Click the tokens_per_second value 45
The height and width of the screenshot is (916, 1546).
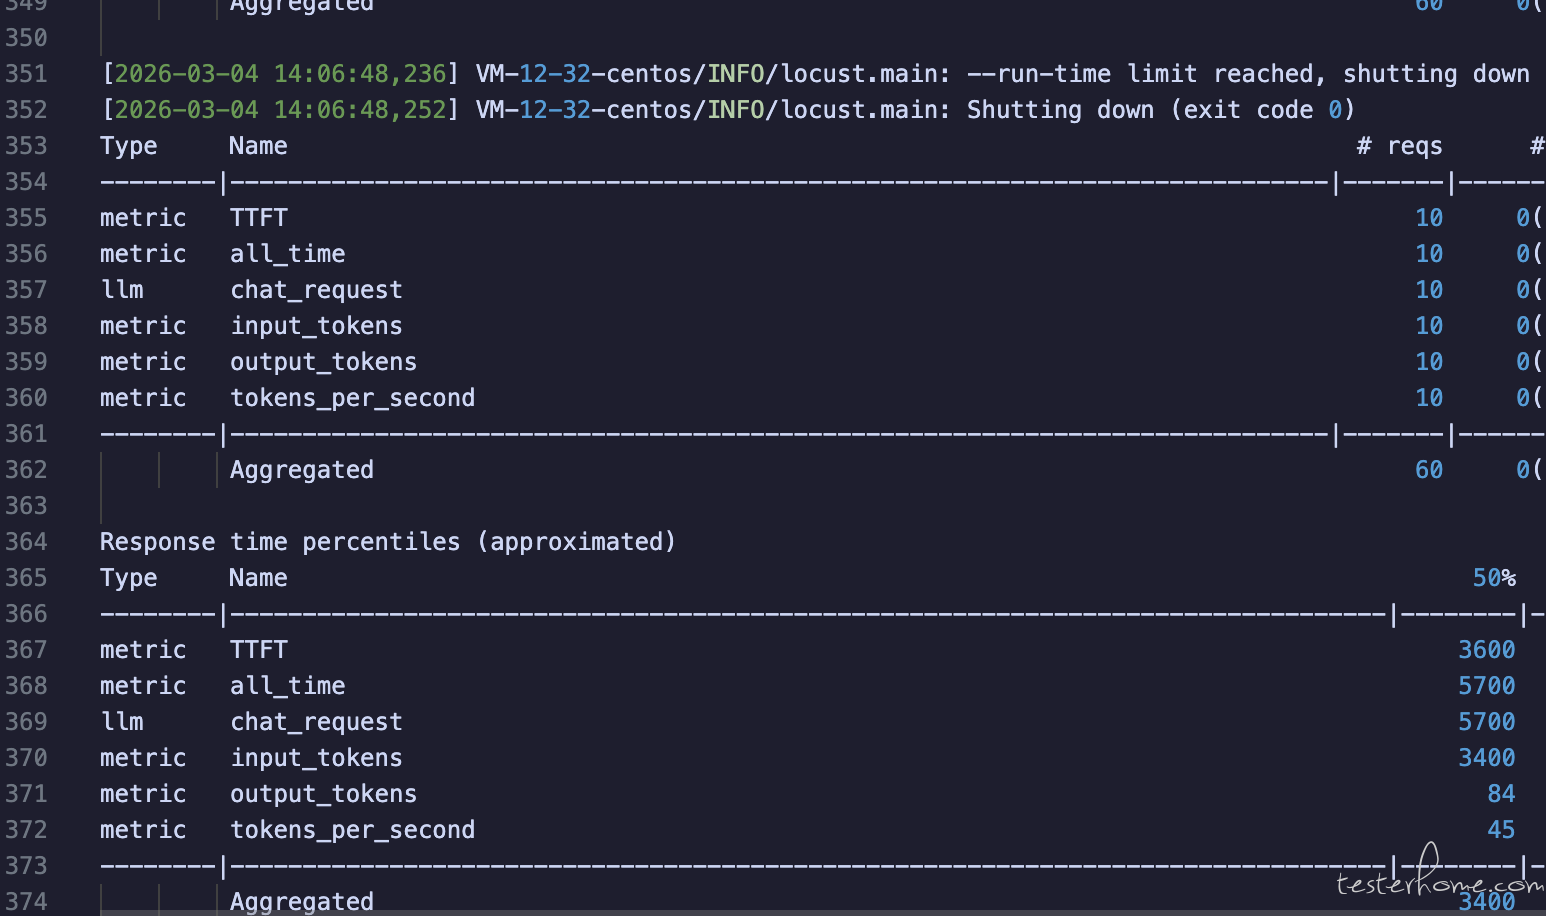pyautogui.click(x=1500, y=830)
